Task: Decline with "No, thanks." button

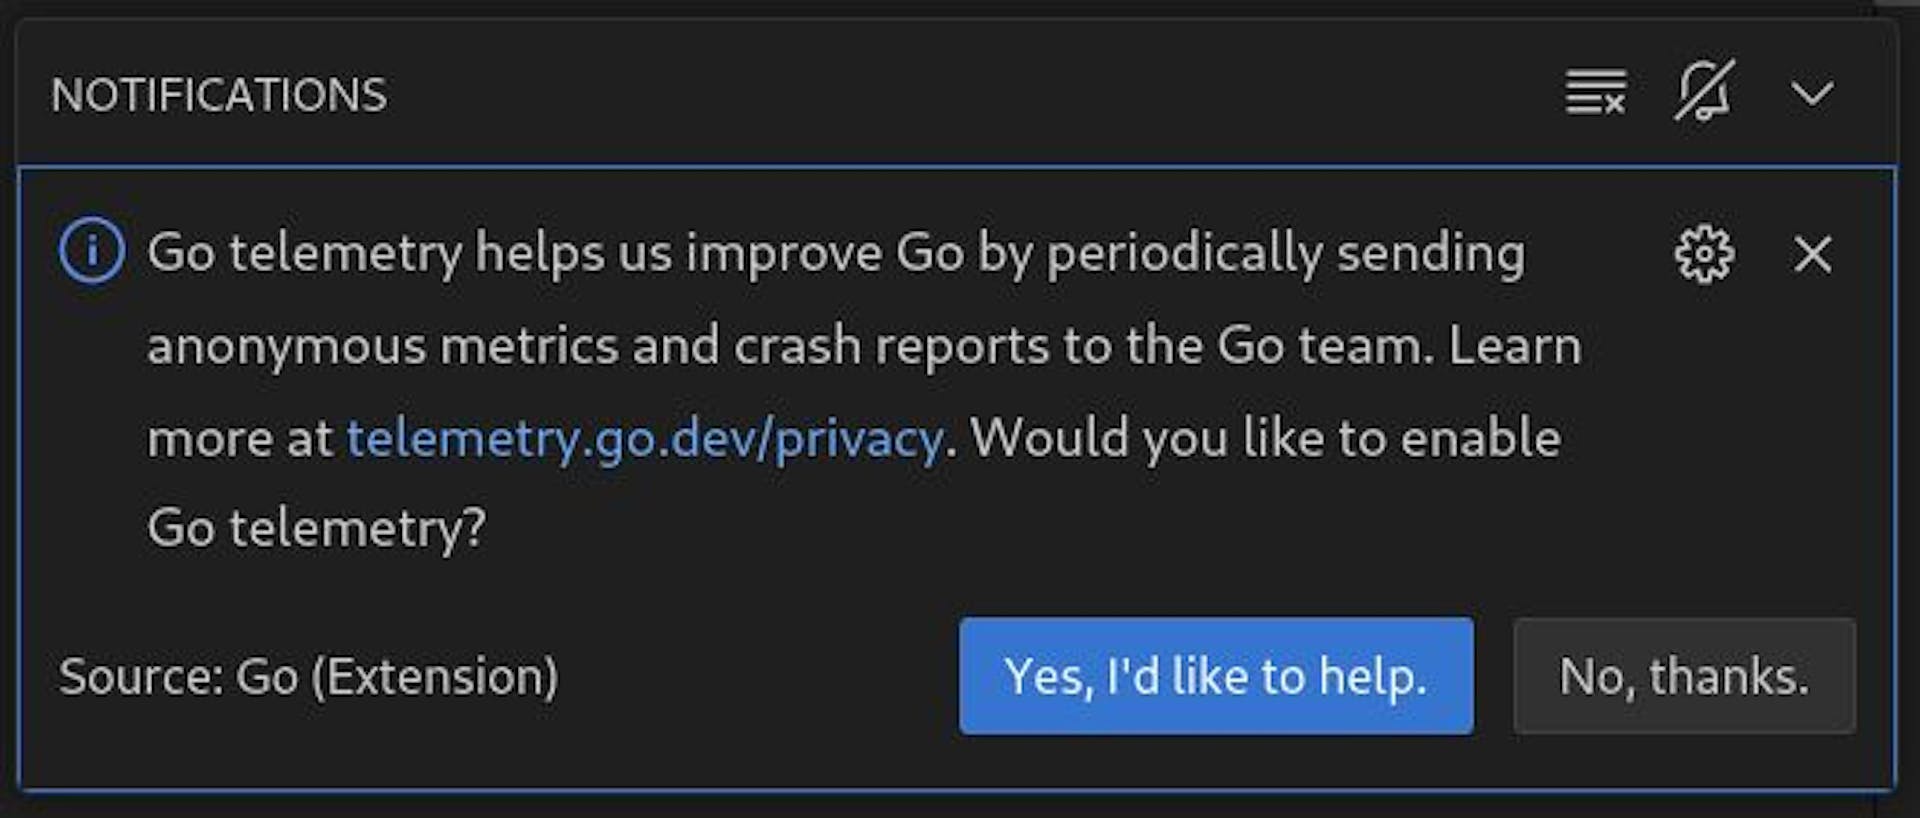Action: (1684, 676)
